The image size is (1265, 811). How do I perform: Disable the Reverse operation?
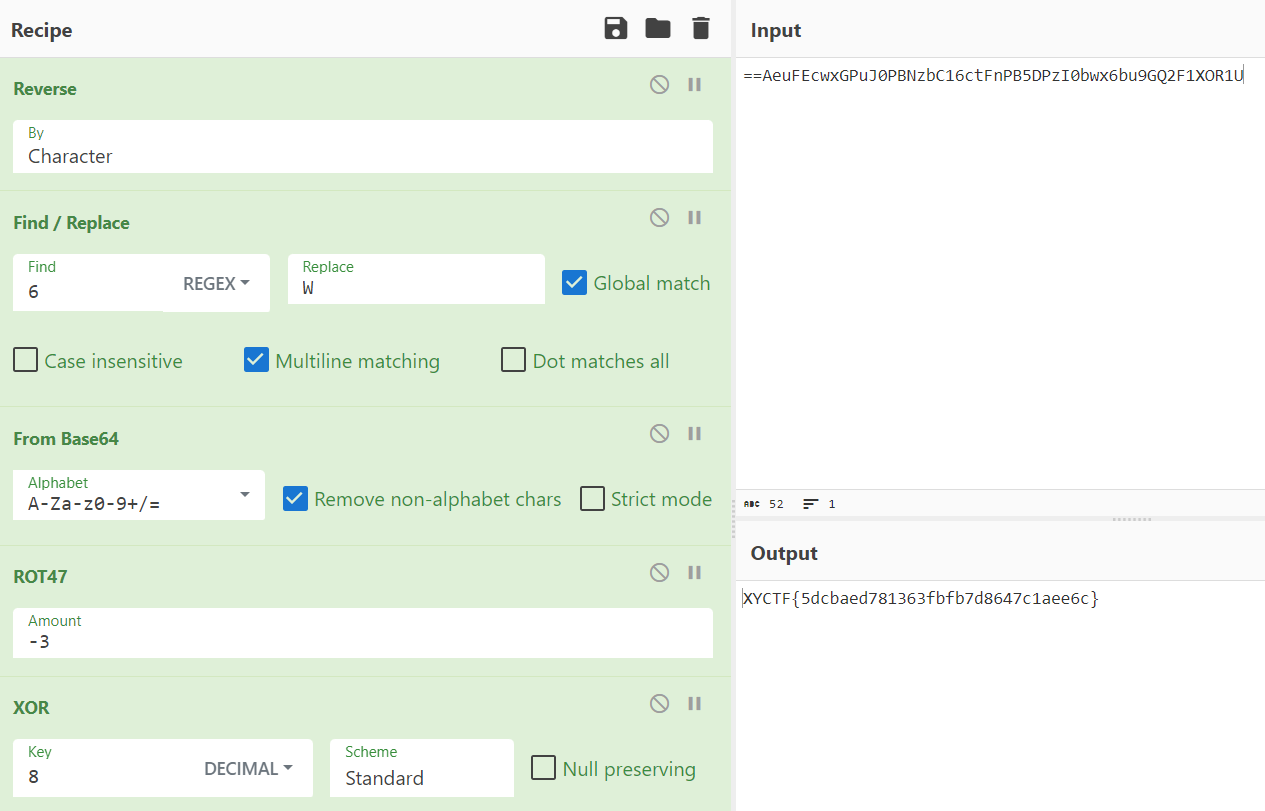pyautogui.click(x=659, y=85)
